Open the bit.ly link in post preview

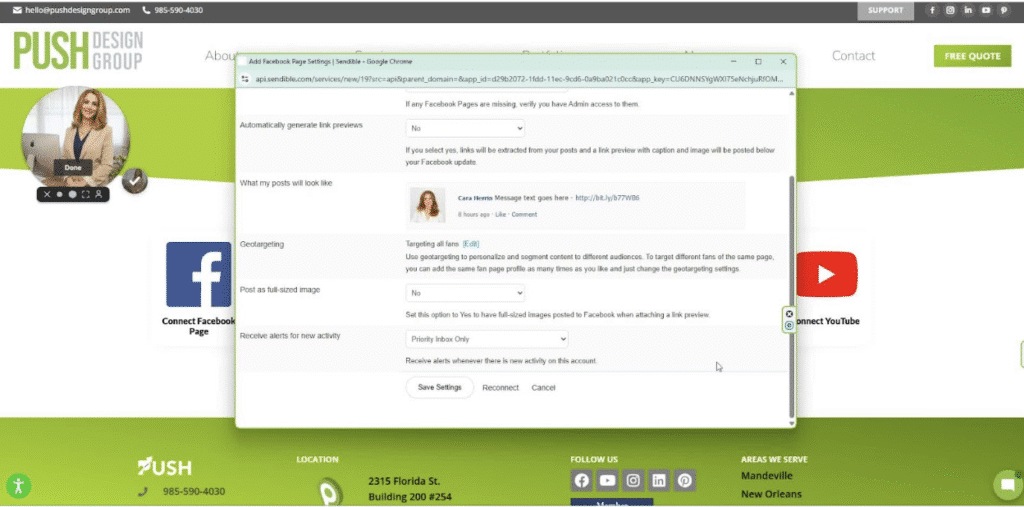(x=607, y=198)
